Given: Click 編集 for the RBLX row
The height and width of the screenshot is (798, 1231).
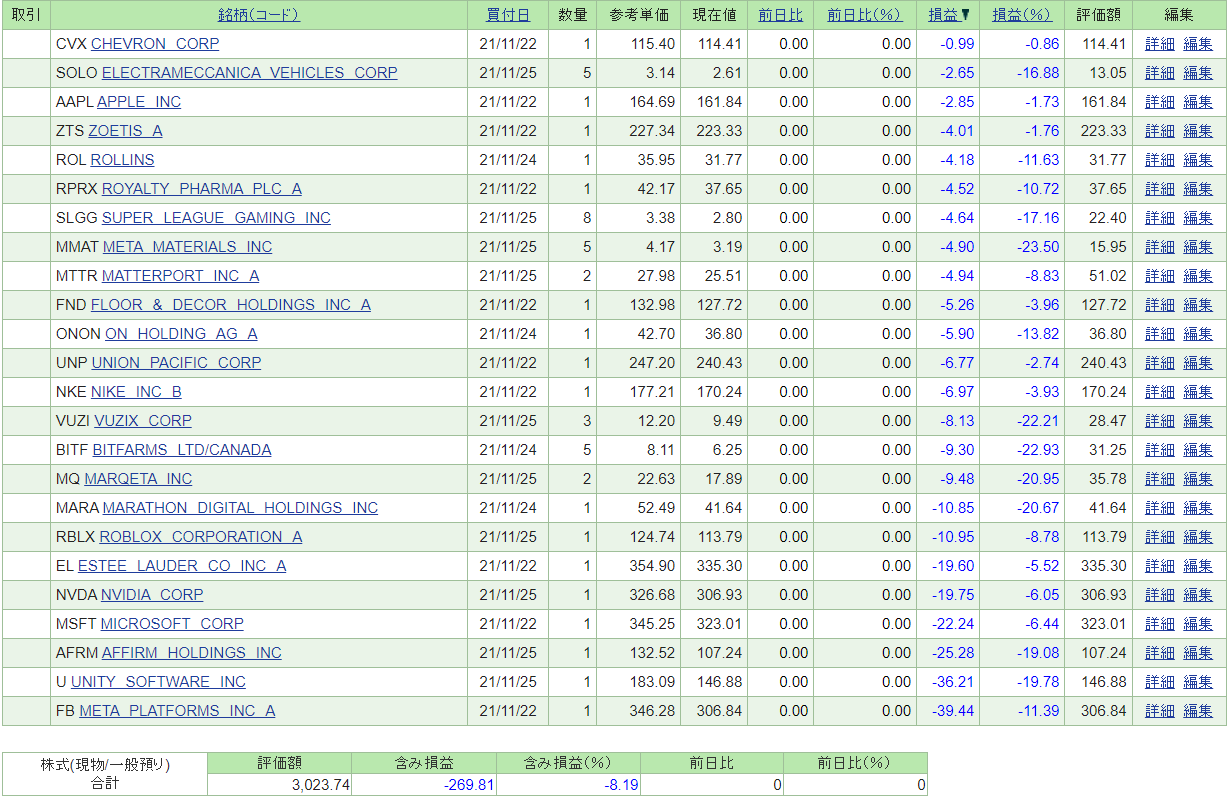Looking at the screenshot, I should (1198, 537).
